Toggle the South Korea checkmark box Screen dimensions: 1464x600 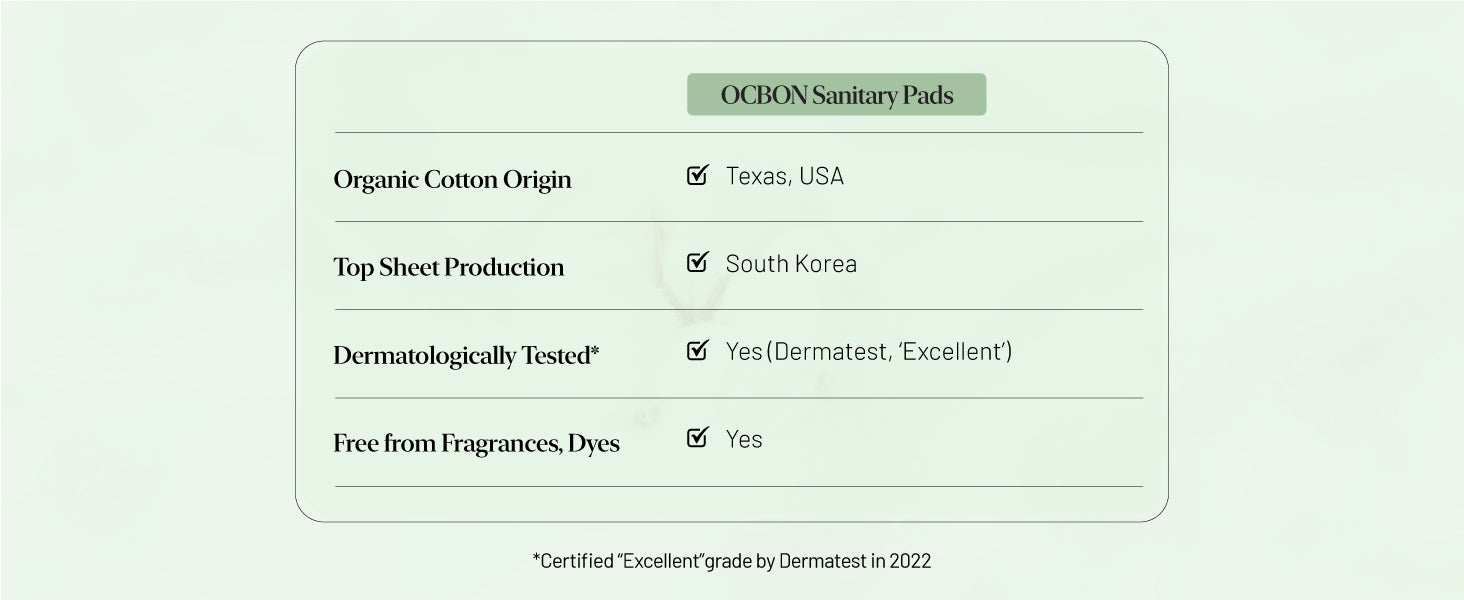tap(697, 264)
